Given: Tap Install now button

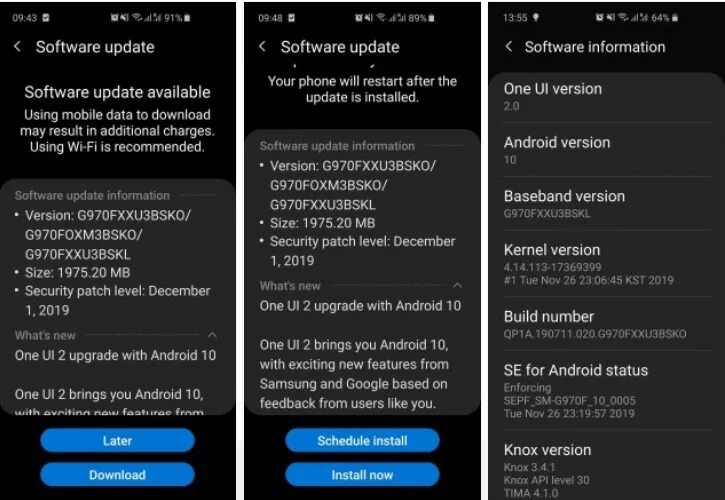Looking at the screenshot, I should point(362,475).
